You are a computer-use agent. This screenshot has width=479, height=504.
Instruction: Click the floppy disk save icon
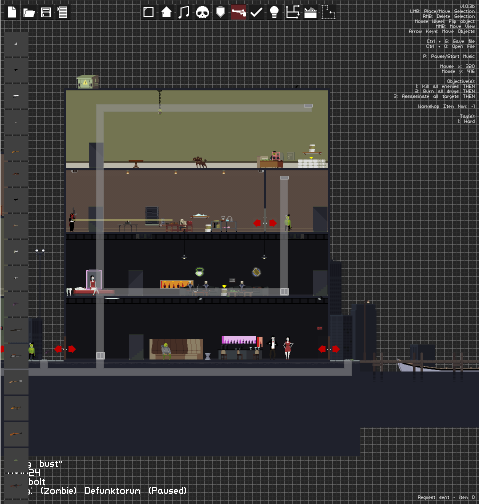pos(46,12)
